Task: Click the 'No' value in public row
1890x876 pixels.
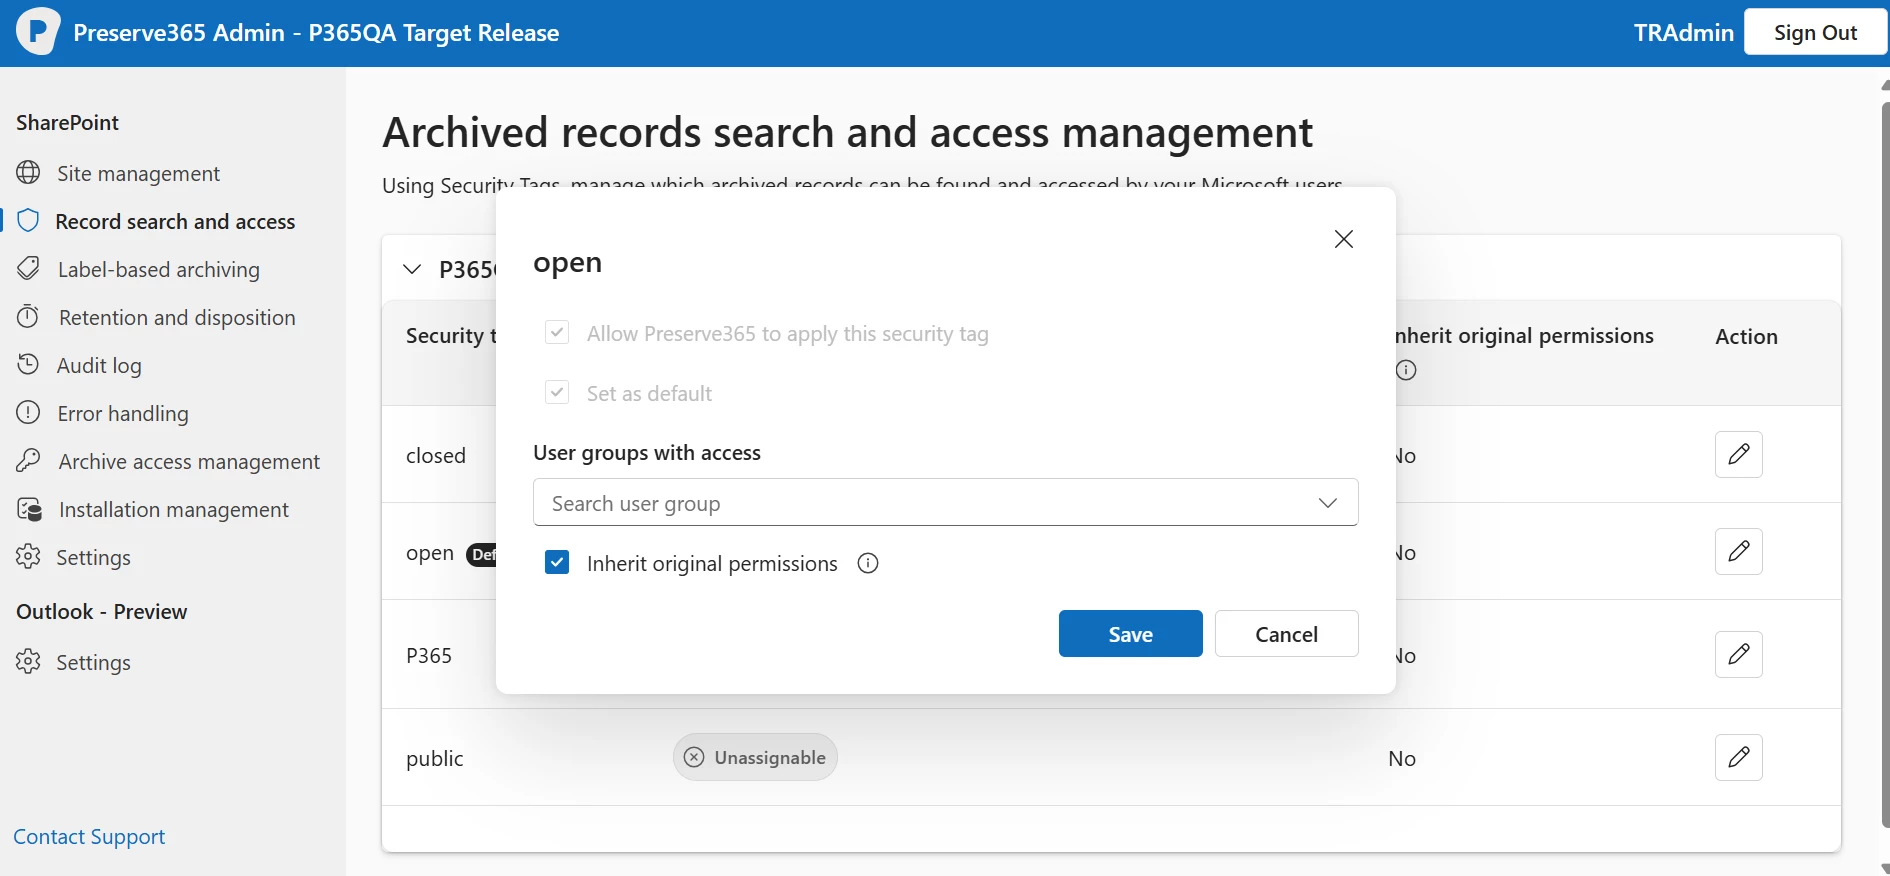Action: pyautogui.click(x=1402, y=758)
